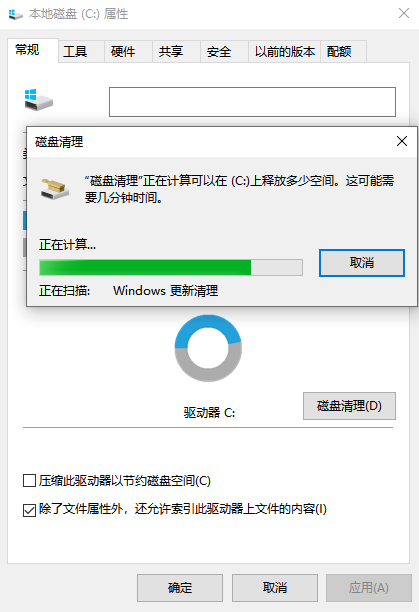Open the 硬件 tab
419x612 pixels.
click(128, 51)
